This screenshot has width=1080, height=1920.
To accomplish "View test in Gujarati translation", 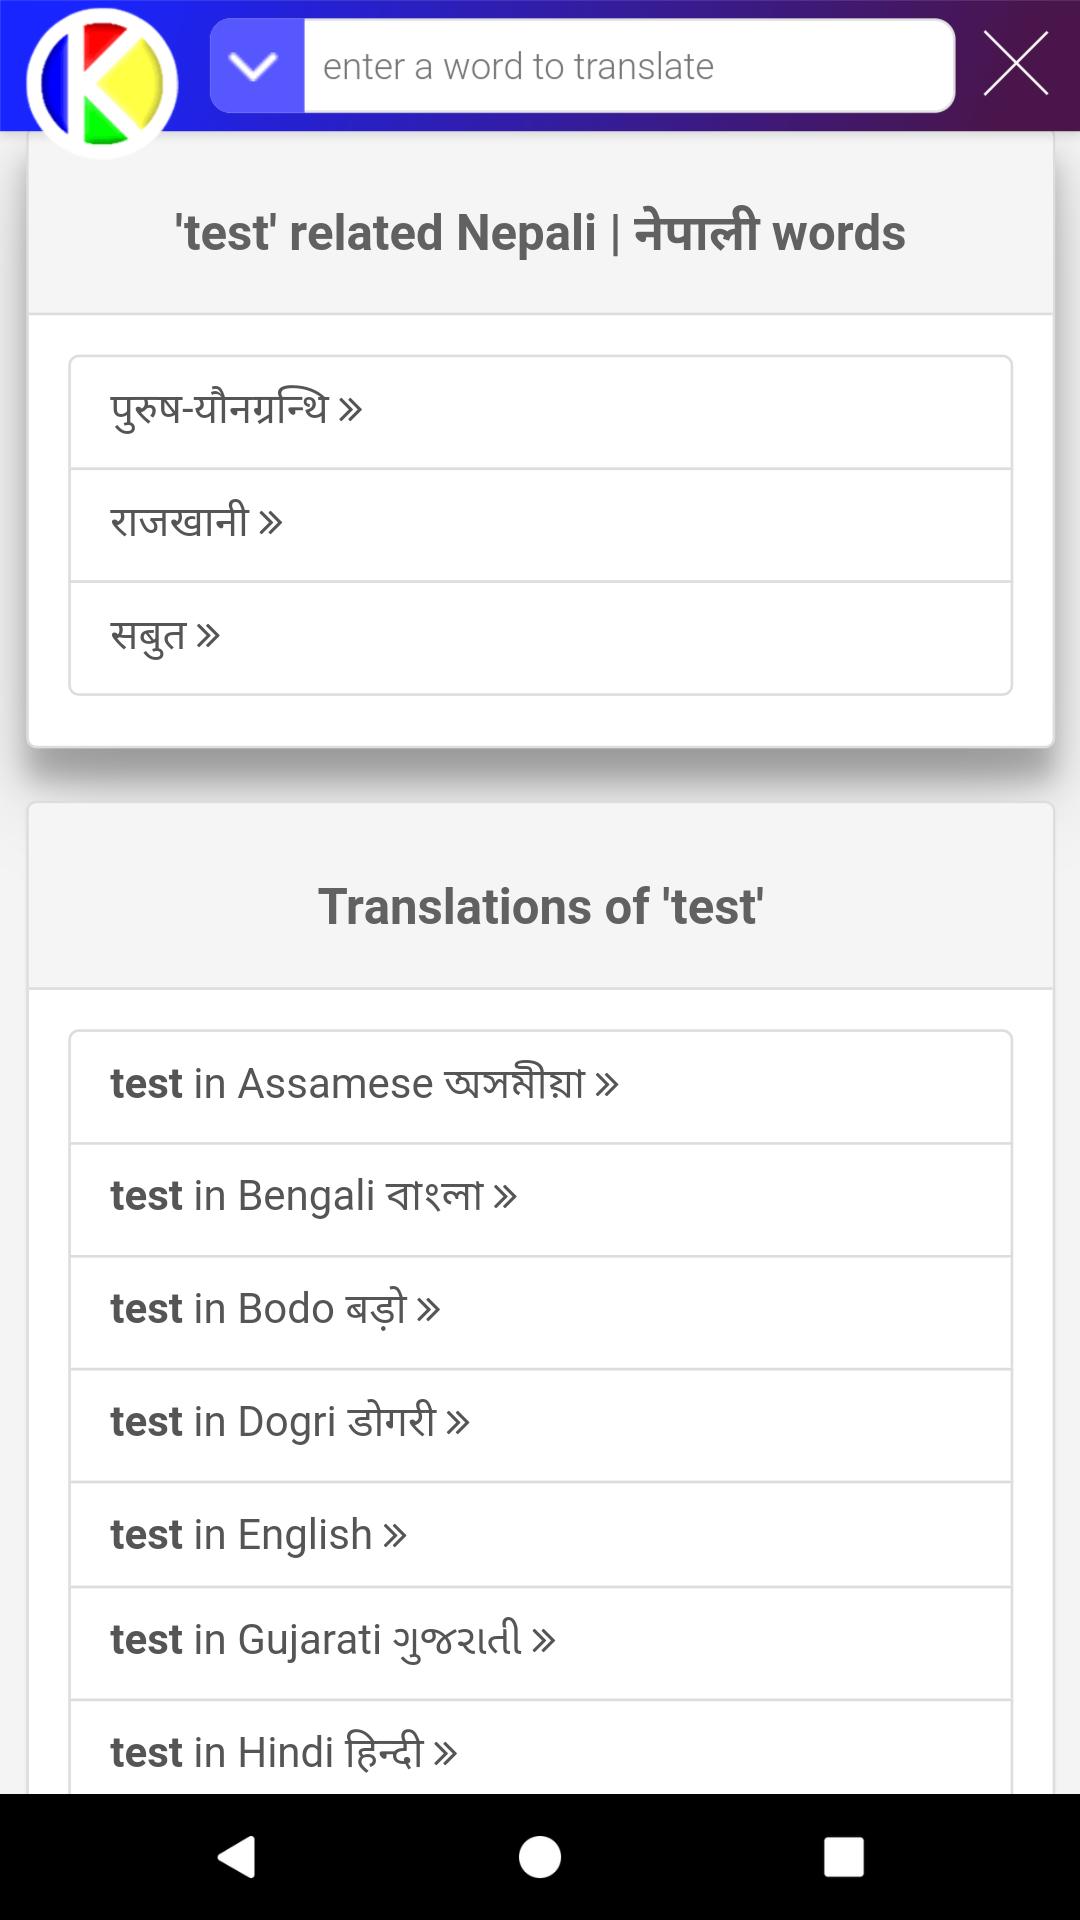I will click(540, 1644).
